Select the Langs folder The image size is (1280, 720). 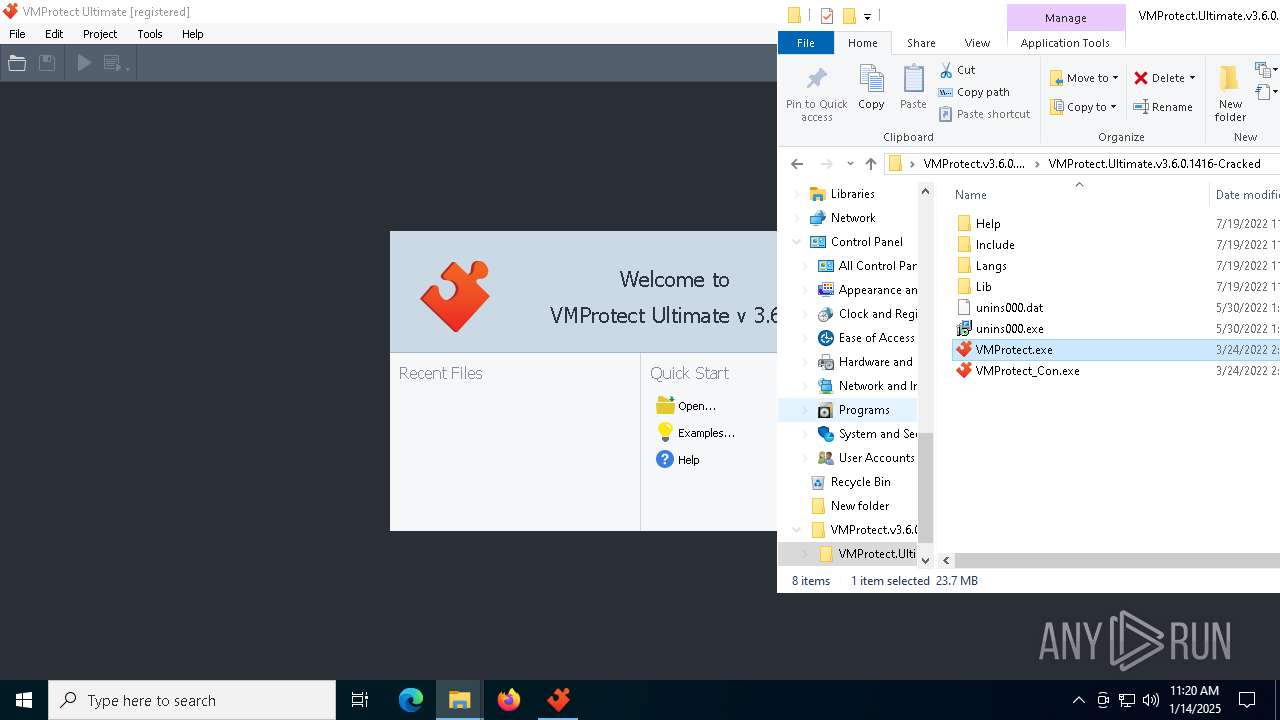pyautogui.click(x=991, y=265)
